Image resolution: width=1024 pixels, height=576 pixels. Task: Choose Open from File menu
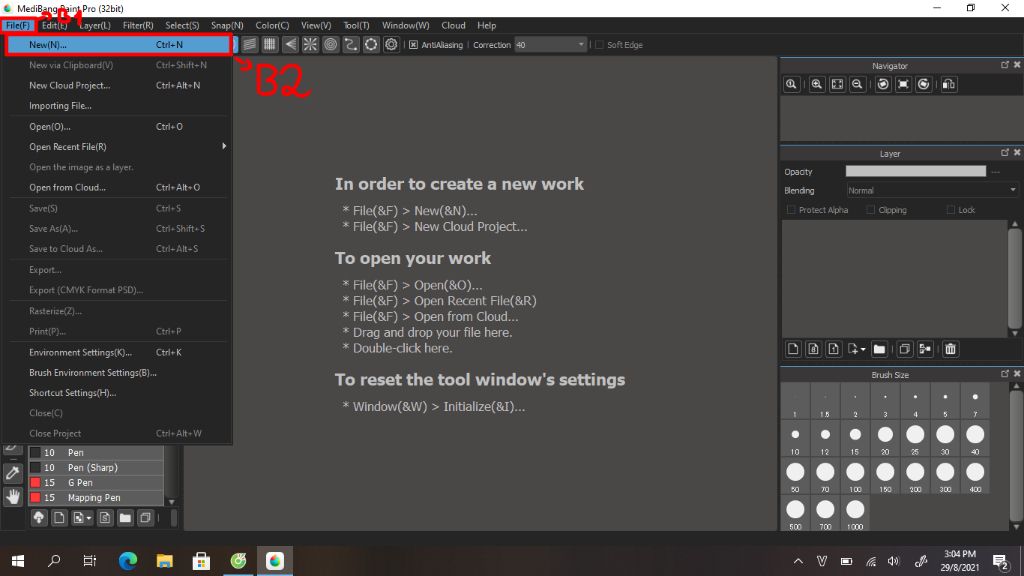(118, 127)
